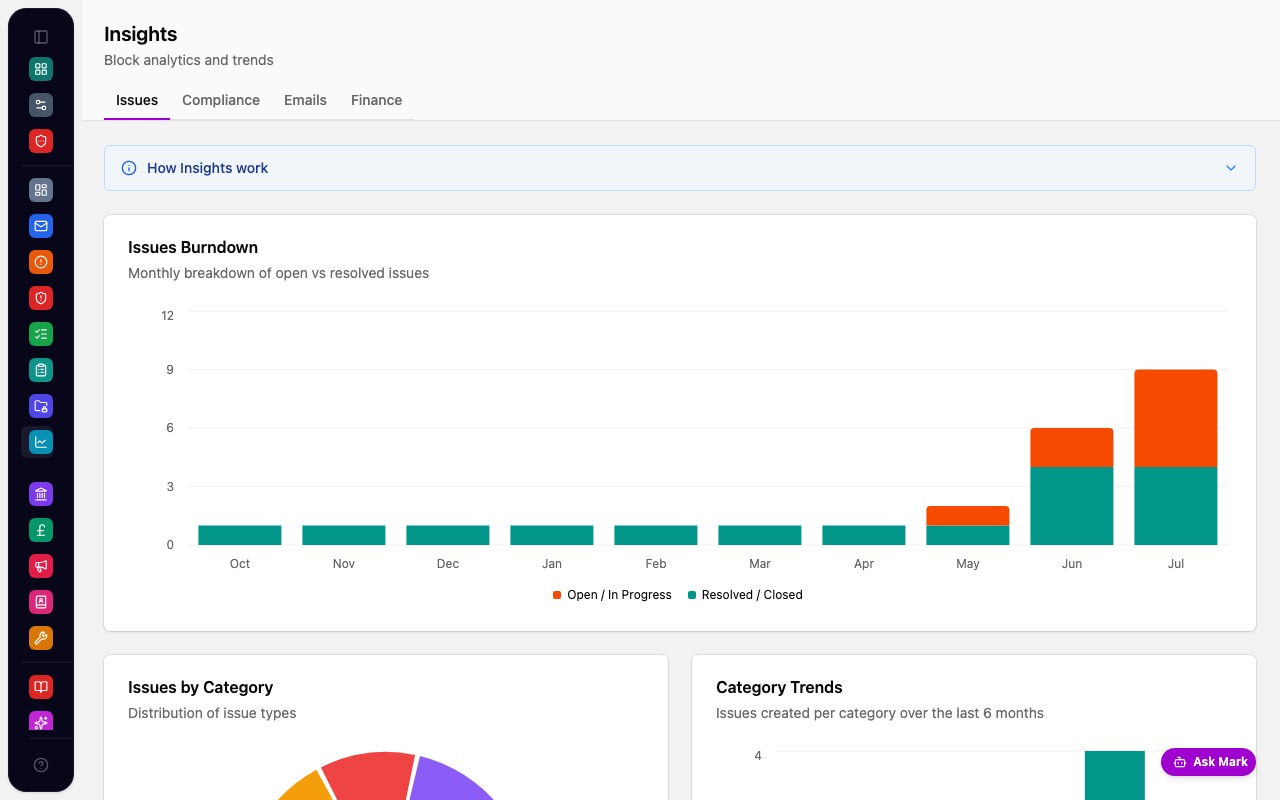Click 'Issues created per category' description
Viewport: 1280px width, 800px height.
(x=880, y=713)
